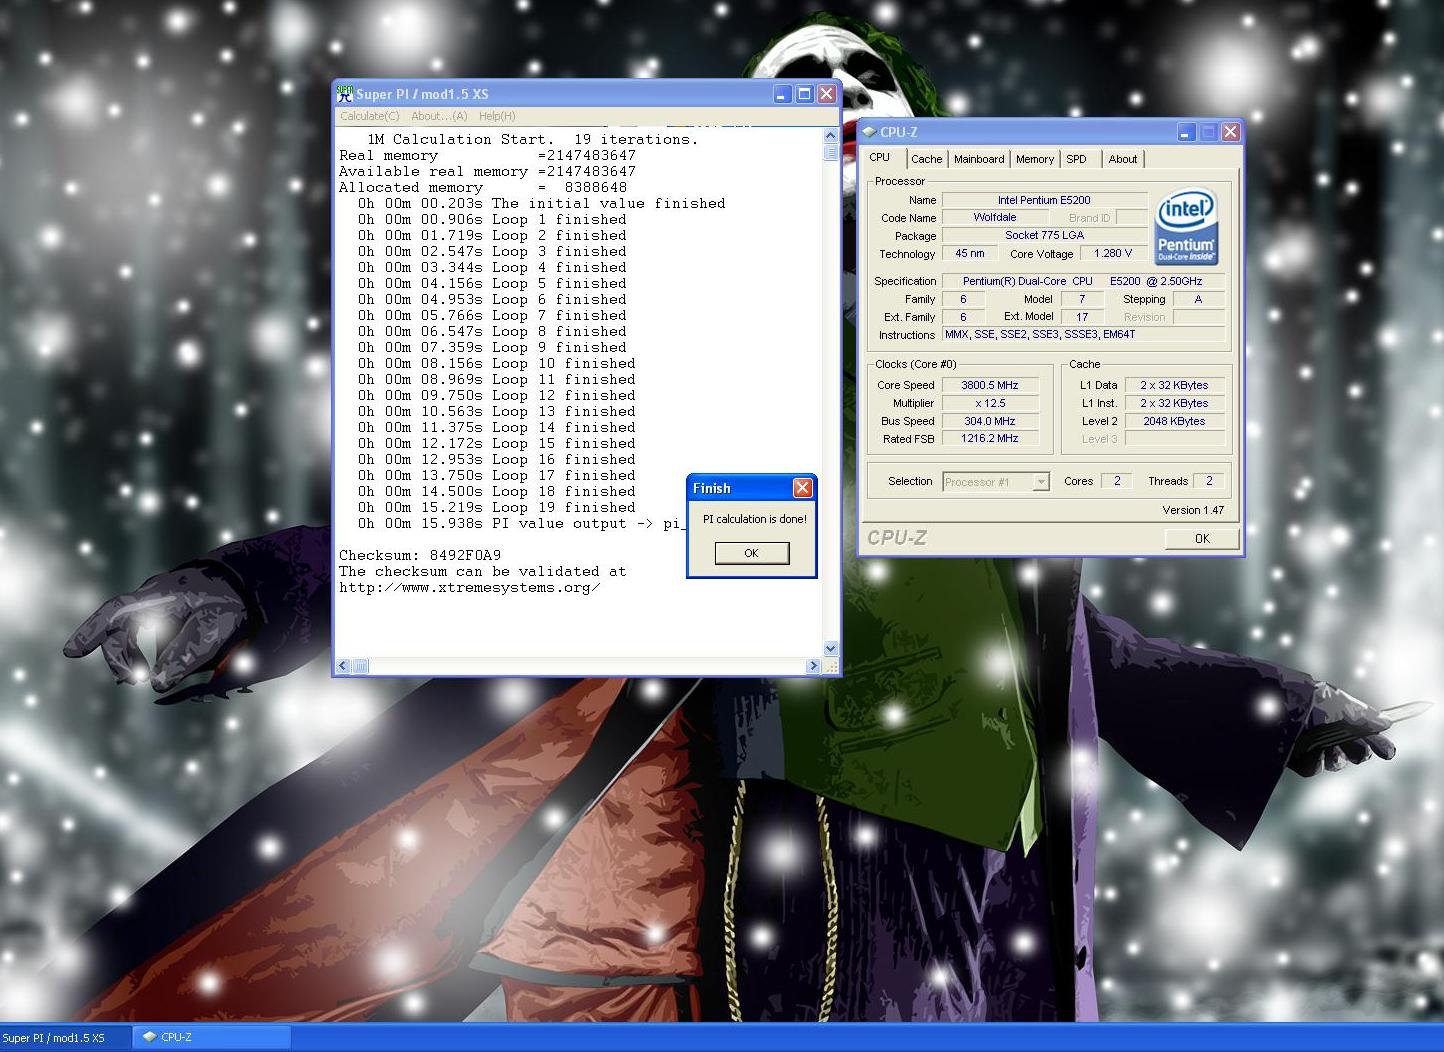This screenshot has width=1444, height=1052.
Task: Close the Finish dialog with X
Action: point(802,488)
